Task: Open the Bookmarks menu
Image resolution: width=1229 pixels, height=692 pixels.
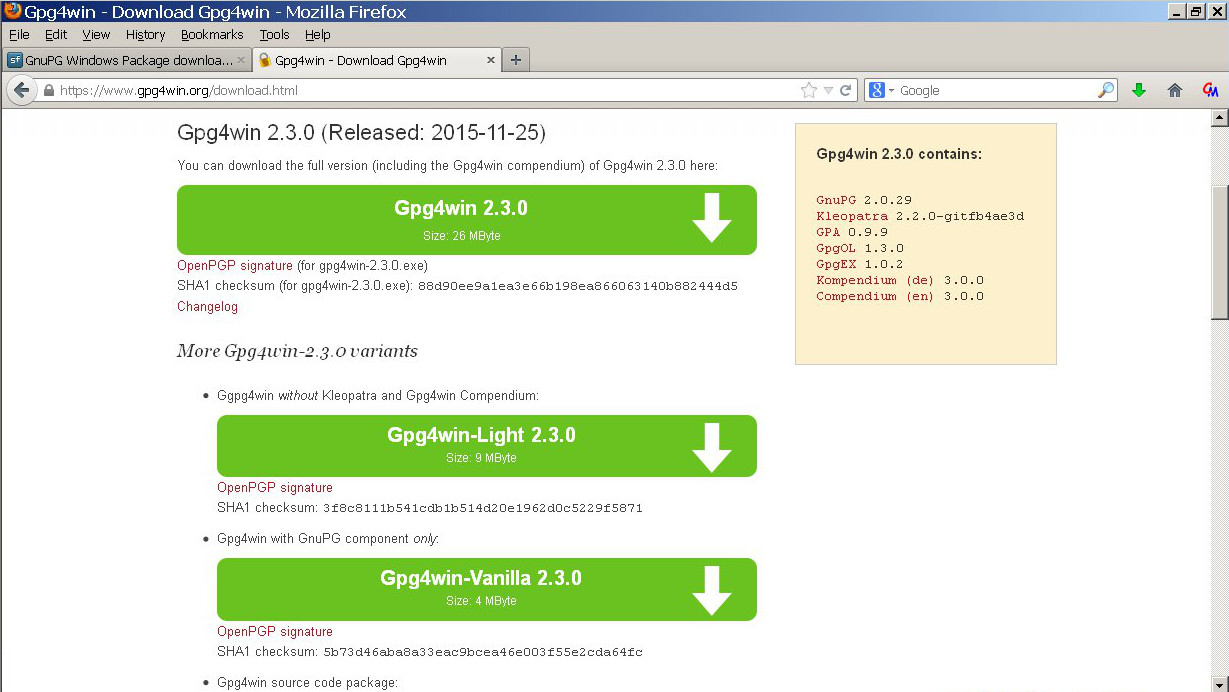Action: click(212, 34)
